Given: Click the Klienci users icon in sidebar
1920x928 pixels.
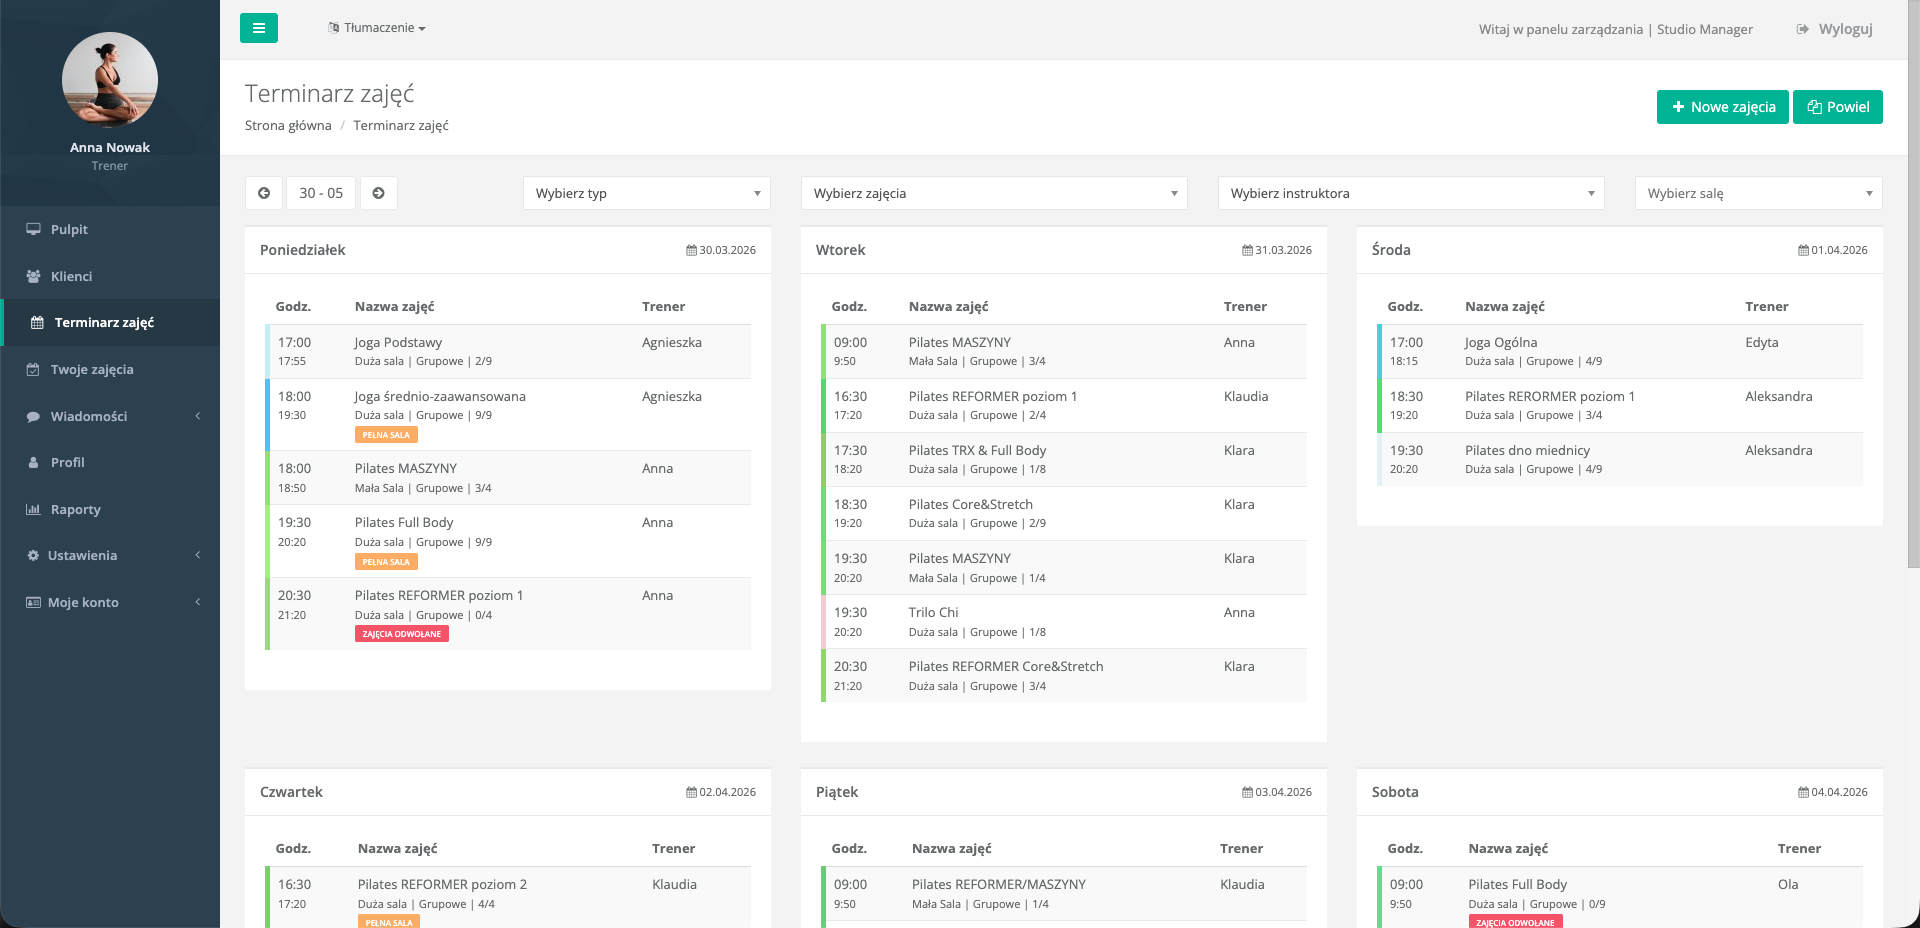Looking at the screenshot, I should click(34, 276).
